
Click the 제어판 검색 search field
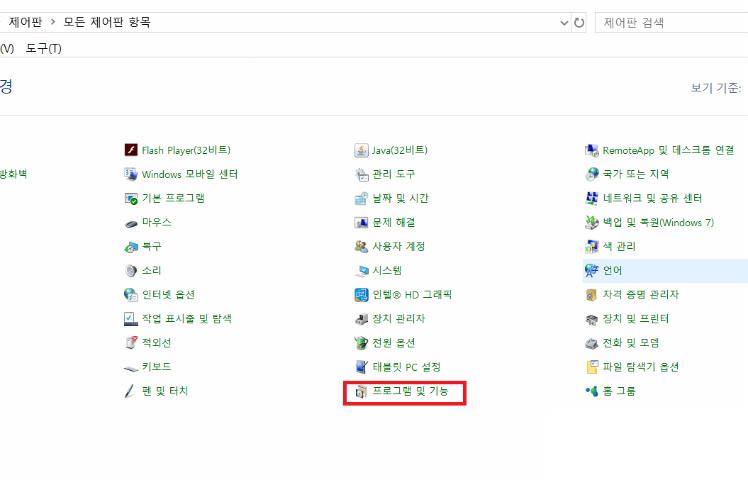pos(672,22)
